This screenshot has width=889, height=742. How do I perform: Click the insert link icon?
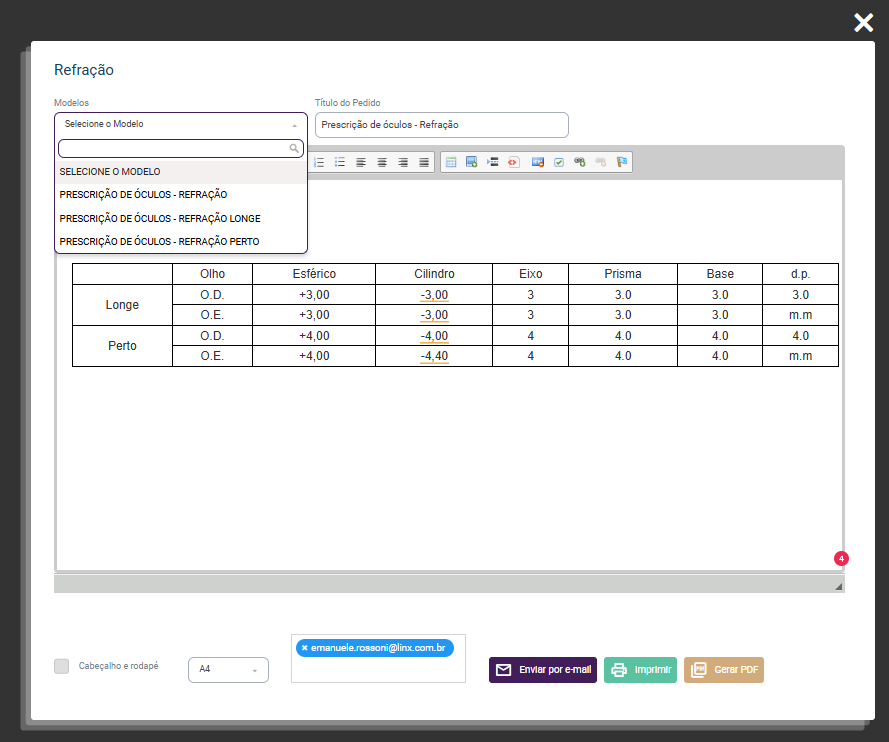tap(579, 162)
